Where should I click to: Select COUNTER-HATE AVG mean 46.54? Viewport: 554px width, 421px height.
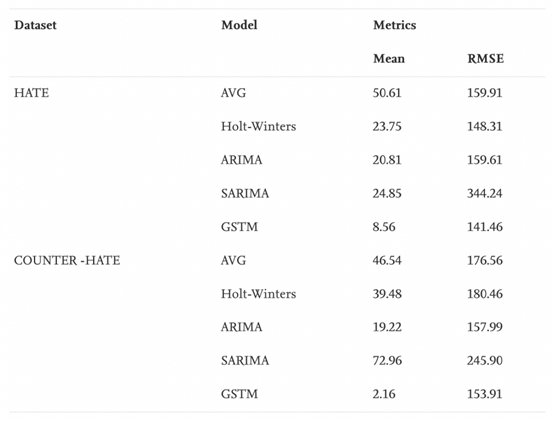[x=387, y=260]
